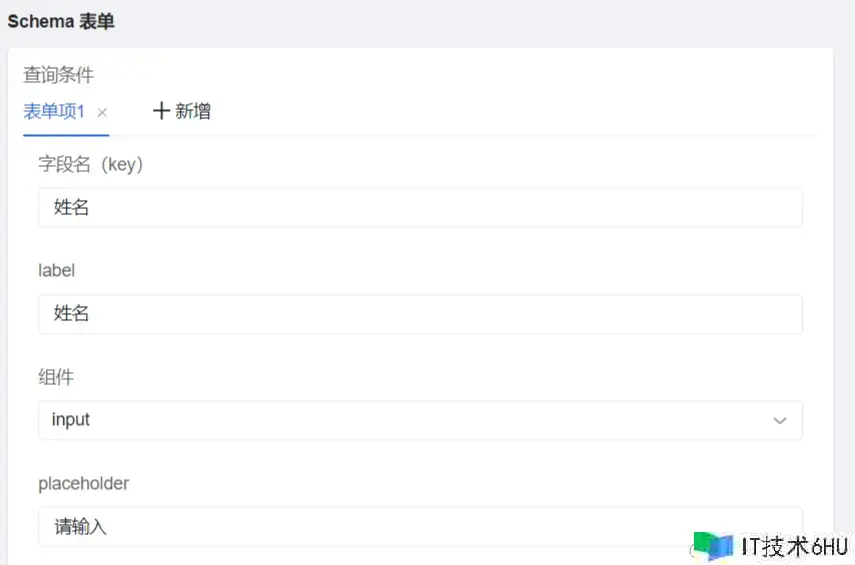Focus the placeholder input containing 请输入
Viewport: 855px width, 565px height.
420,527
